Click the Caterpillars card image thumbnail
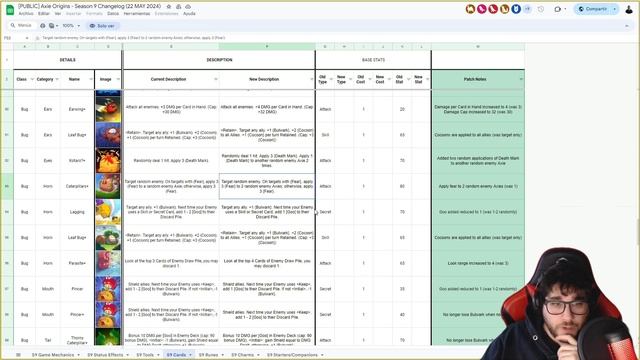 tap(108, 186)
